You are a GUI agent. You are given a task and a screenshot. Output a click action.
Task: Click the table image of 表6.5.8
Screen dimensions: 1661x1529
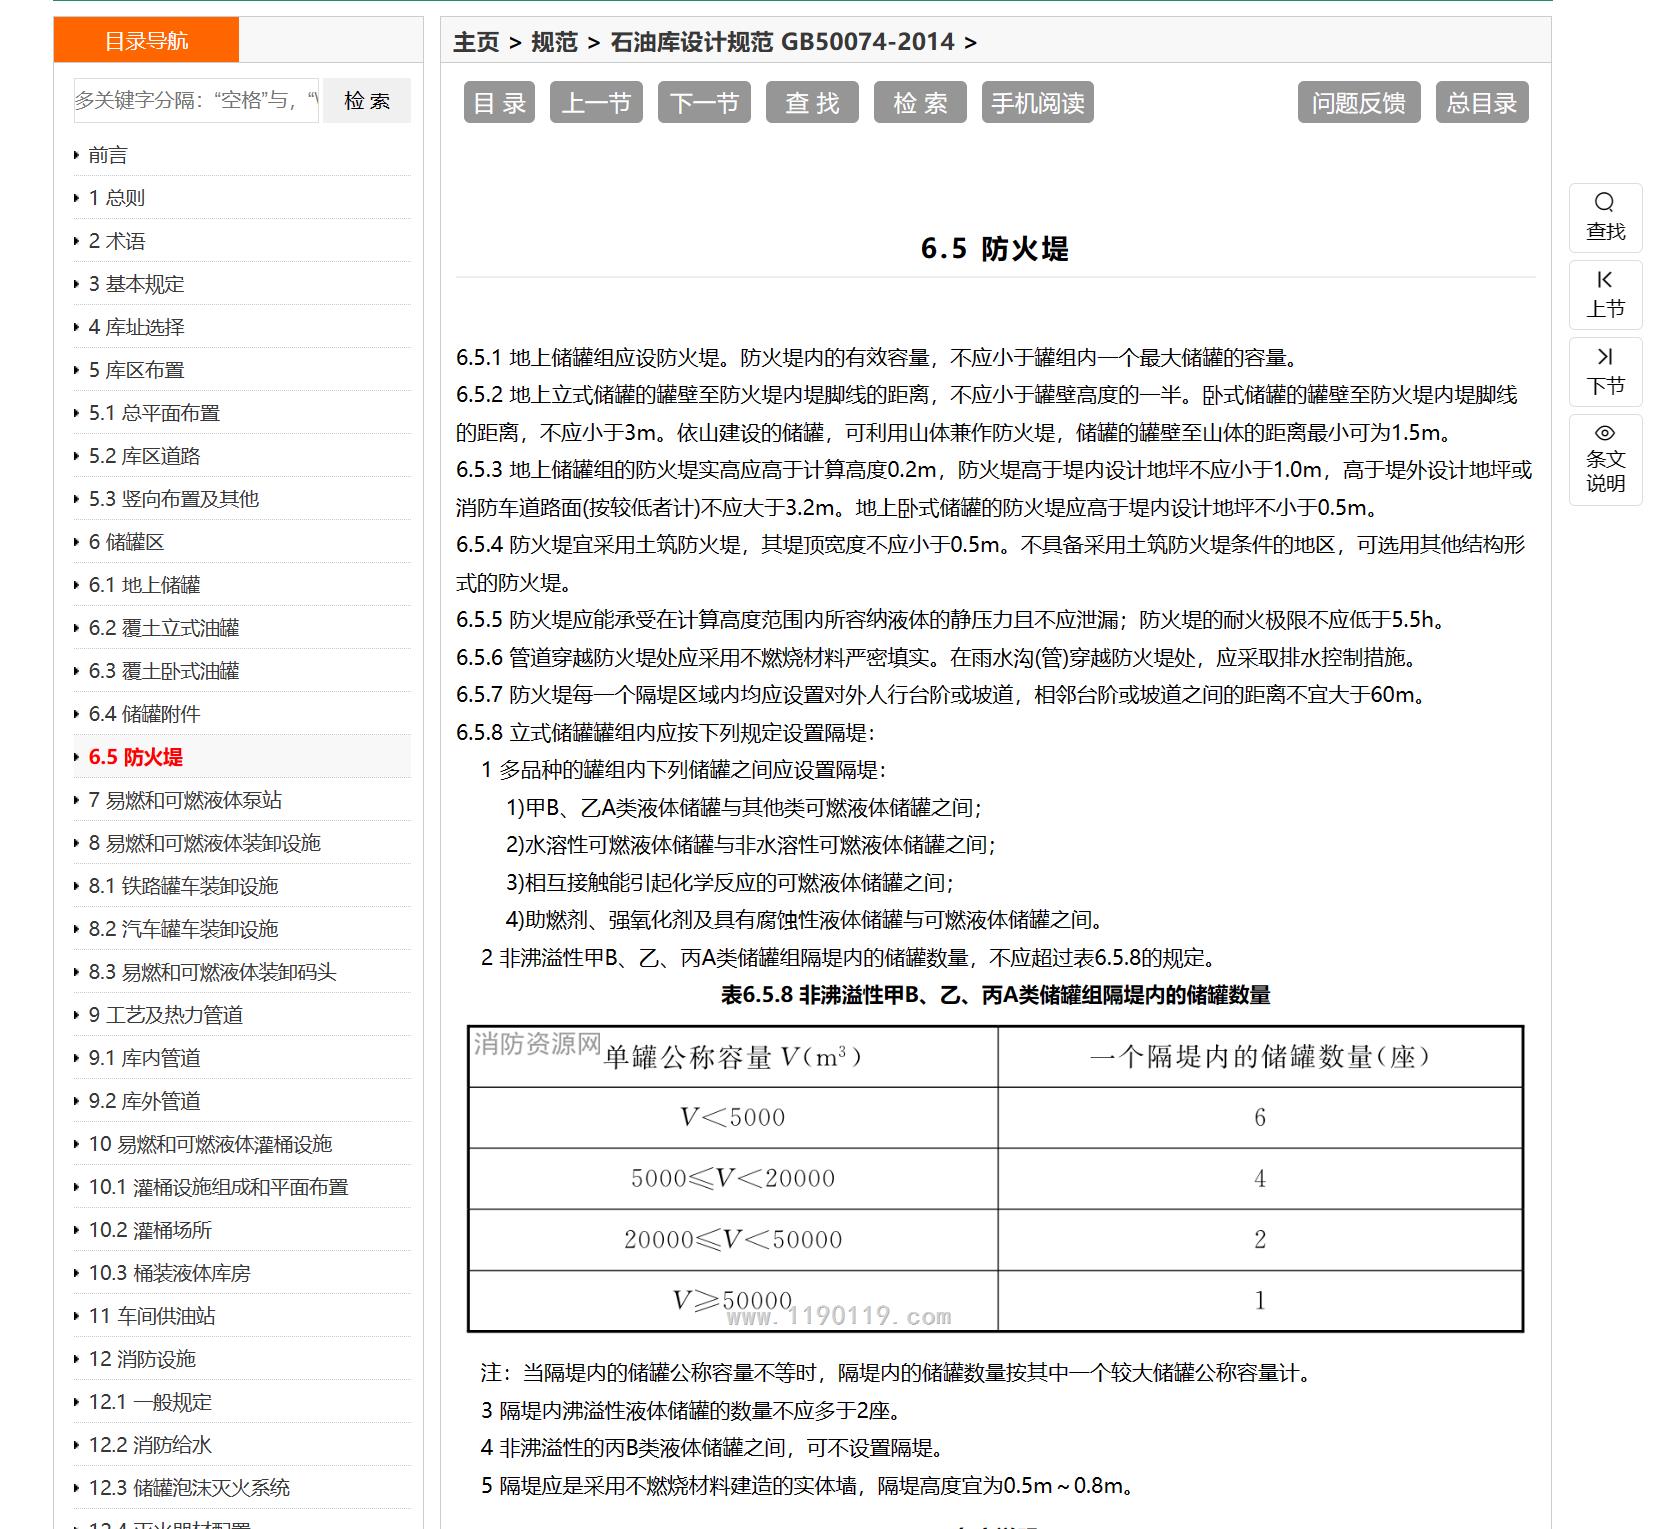995,1179
